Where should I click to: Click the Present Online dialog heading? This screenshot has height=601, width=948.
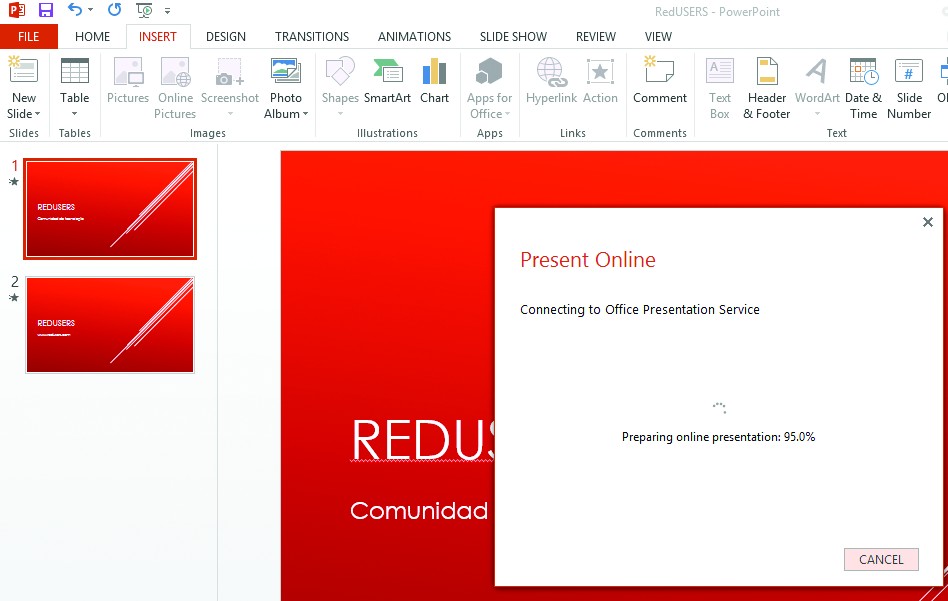tap(588, 259)
